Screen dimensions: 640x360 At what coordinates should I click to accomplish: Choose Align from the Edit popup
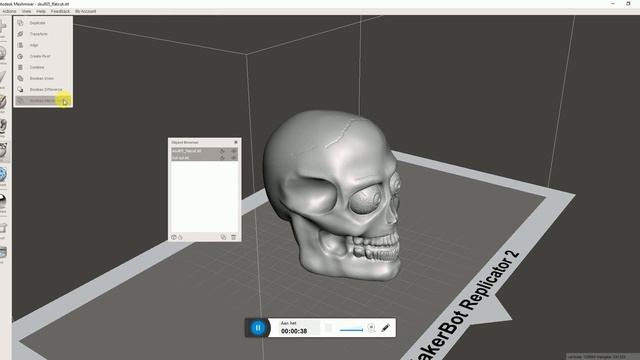43,45
